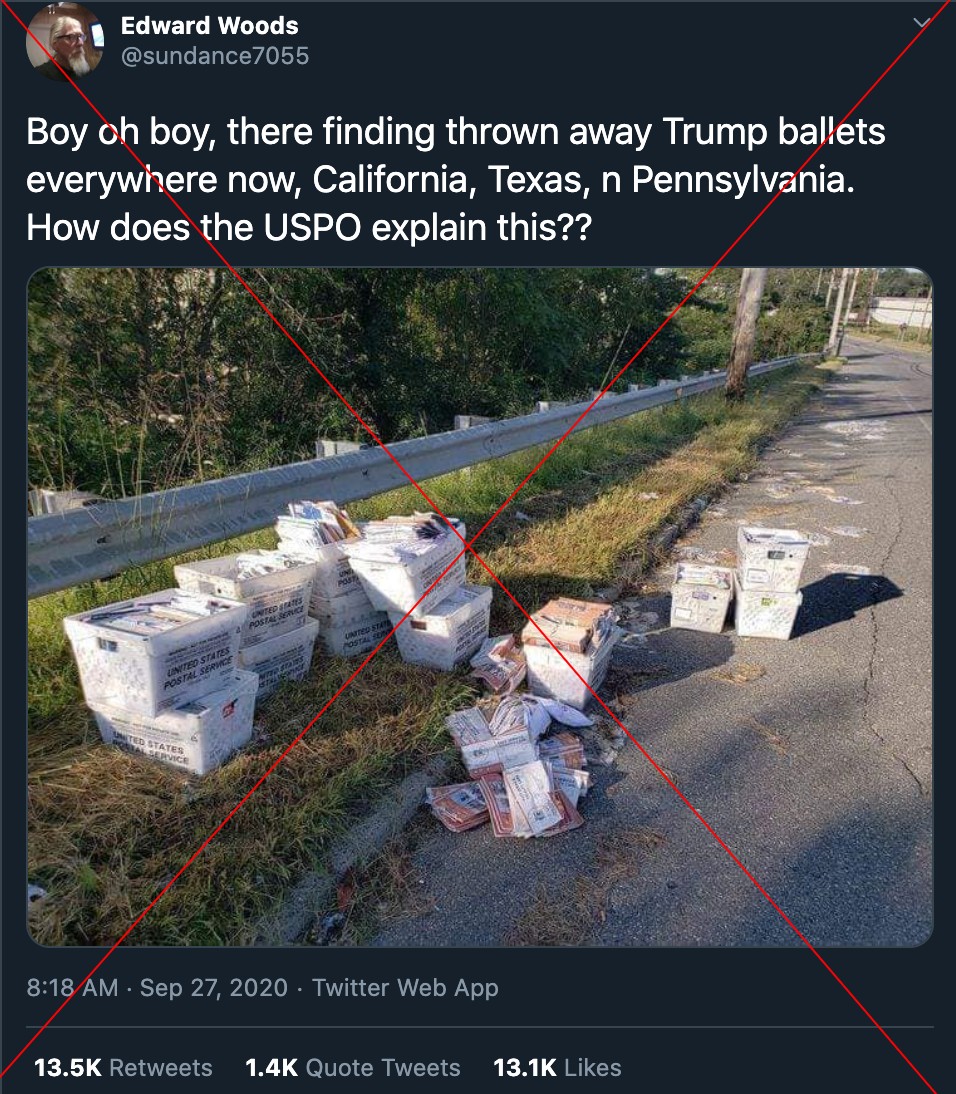Image resolution: width=956 pixels, height=1094 pixels.
Task: Click the 1.4K quote tweet count
Action: tap(271, 1067)
